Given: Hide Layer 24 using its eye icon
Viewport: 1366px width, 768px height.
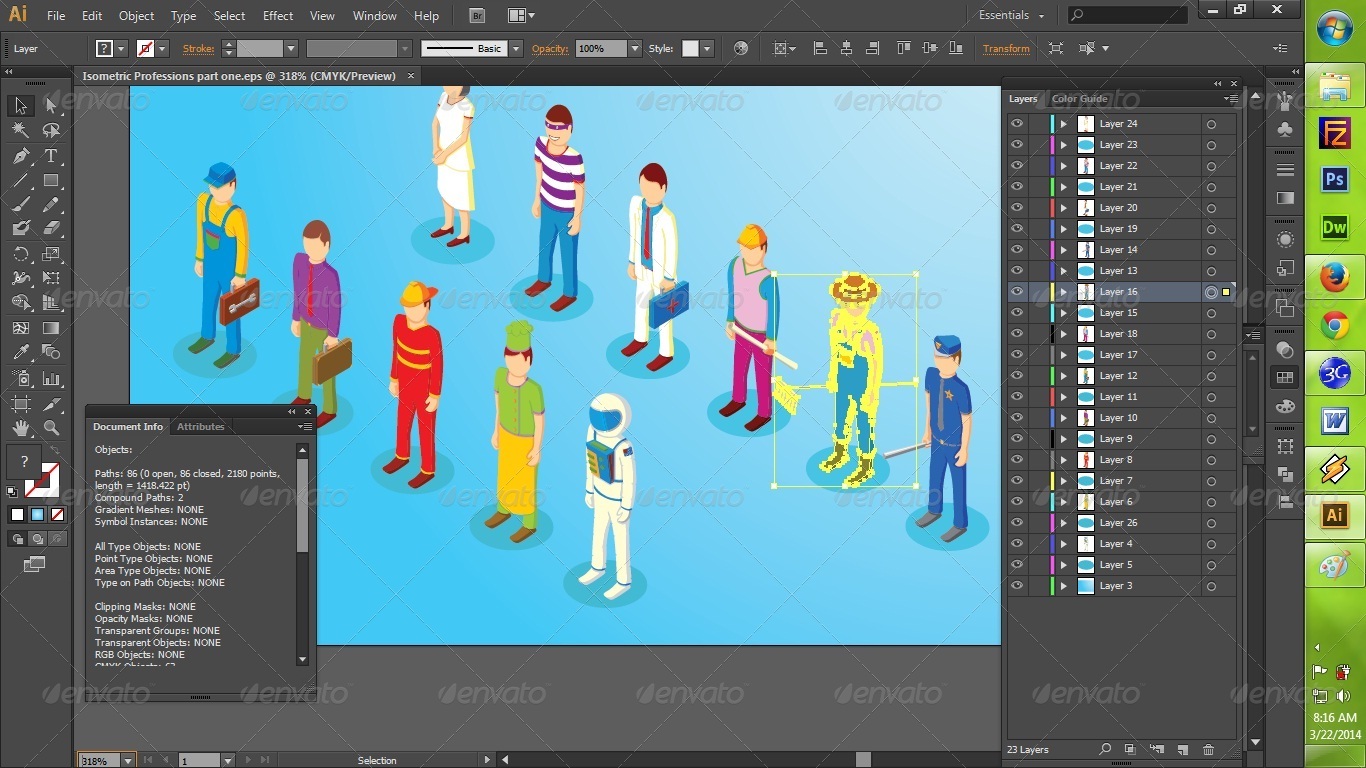Looking at the screenshot, I should coord(1017,123).
